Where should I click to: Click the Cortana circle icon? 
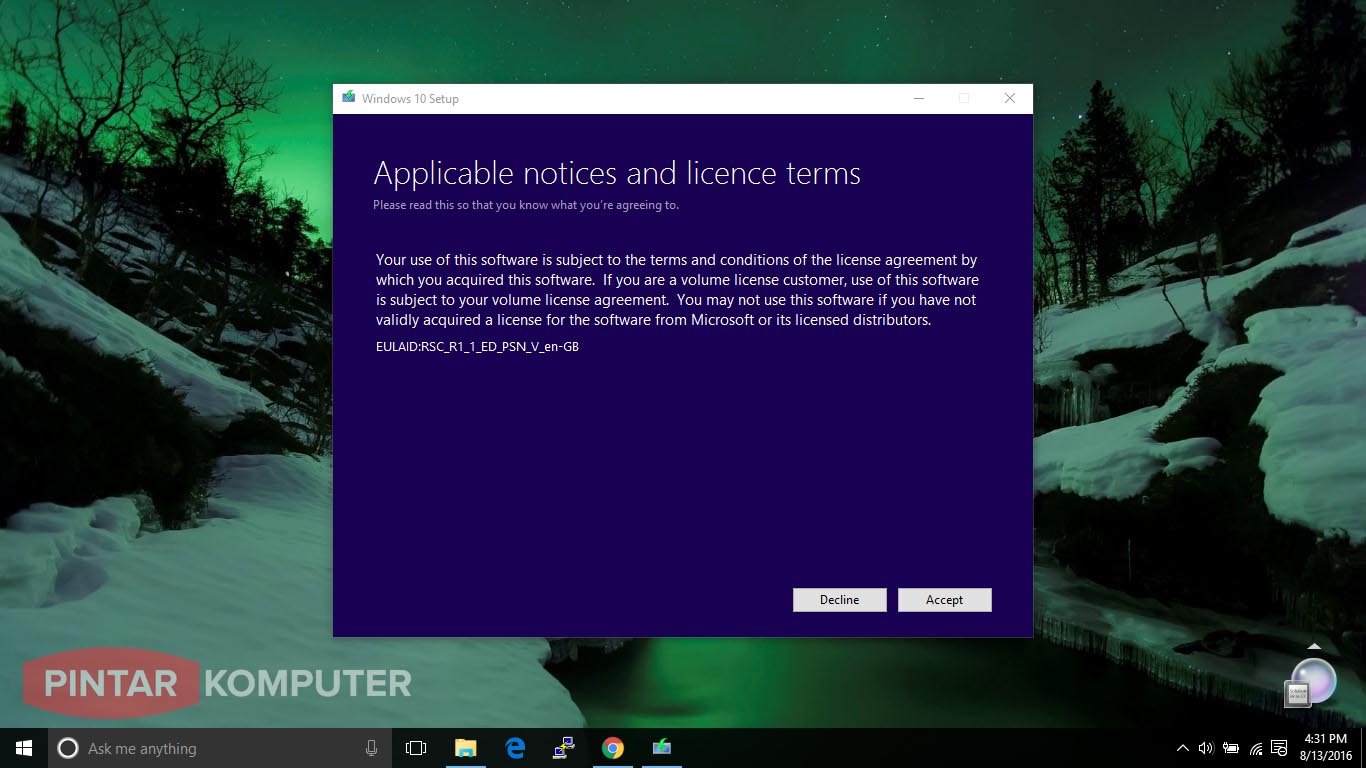click(x=68, y=748)
